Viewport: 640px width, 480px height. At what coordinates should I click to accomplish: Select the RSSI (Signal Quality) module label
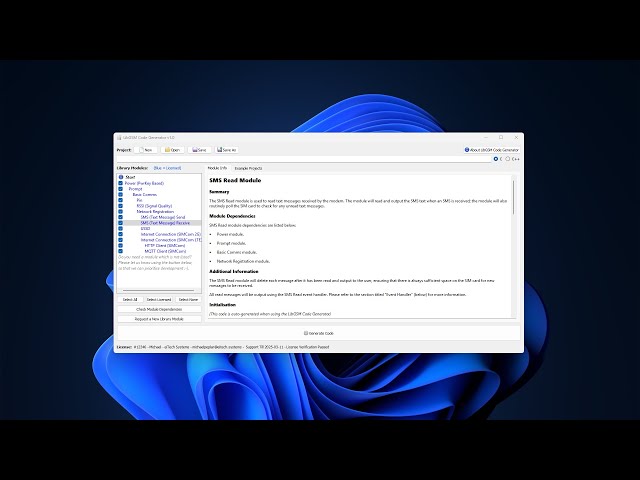[x=154, y=206]
